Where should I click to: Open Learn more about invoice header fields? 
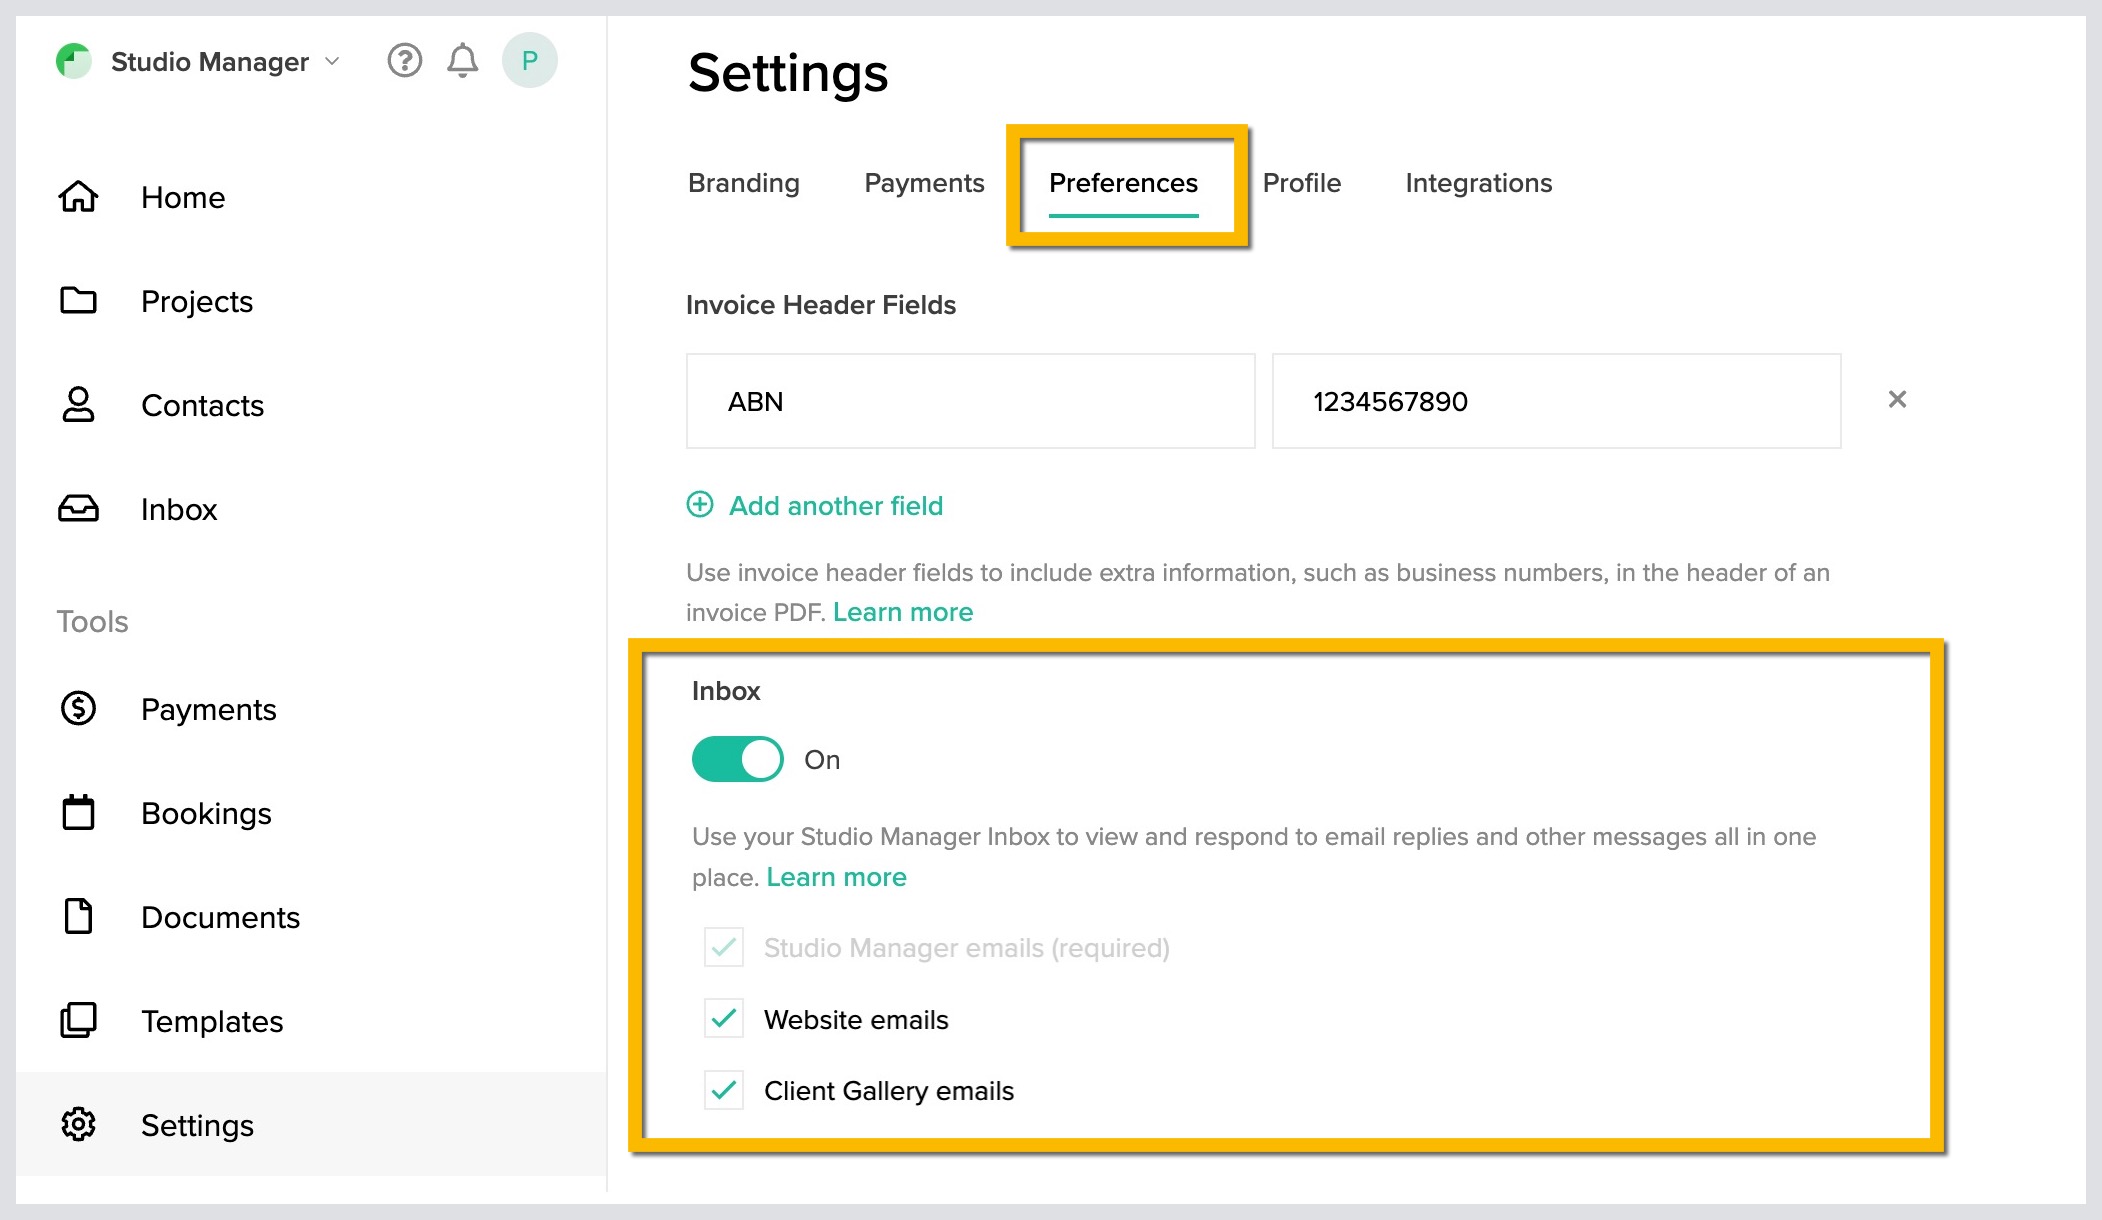click(x=902, y=612)
